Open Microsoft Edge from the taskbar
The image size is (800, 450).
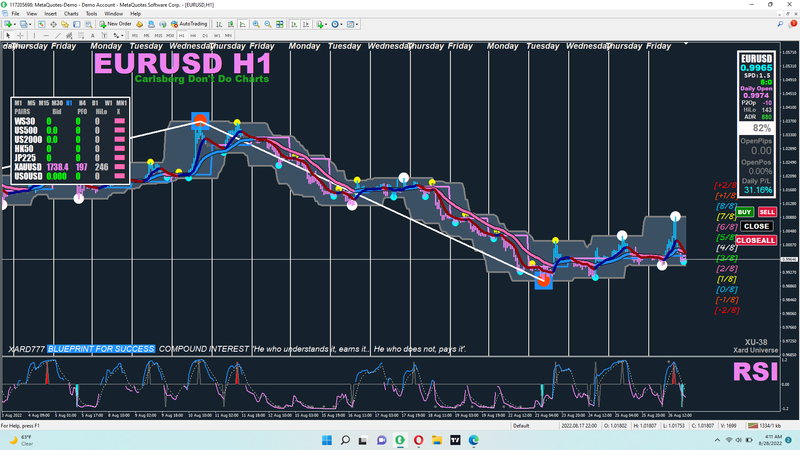473,440
